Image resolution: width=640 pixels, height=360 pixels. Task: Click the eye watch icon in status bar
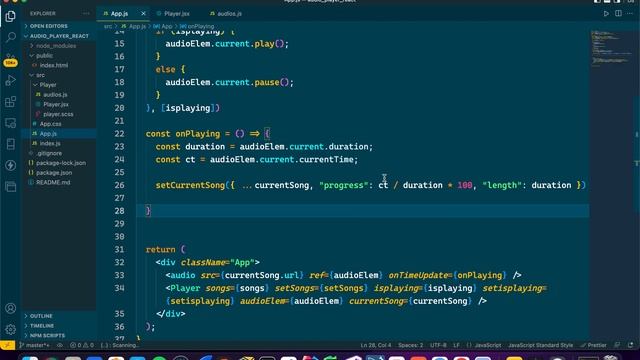[60, 345]
